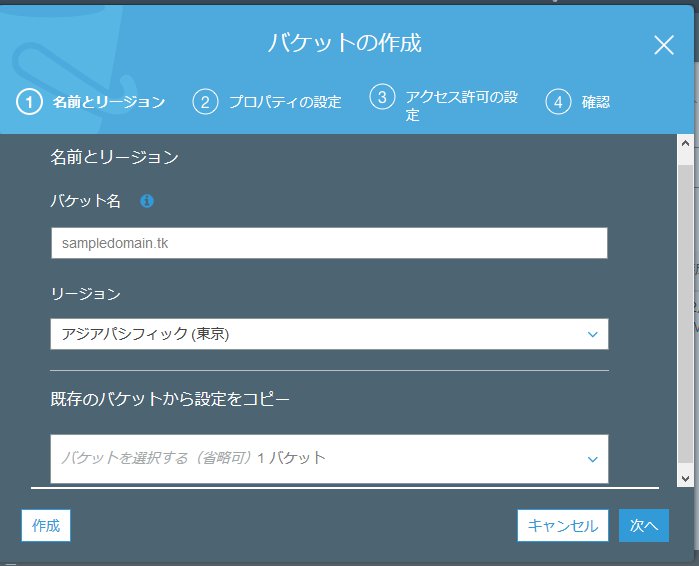Click the step 1 circle icon

pyautogui.click(x=30, y=102)
